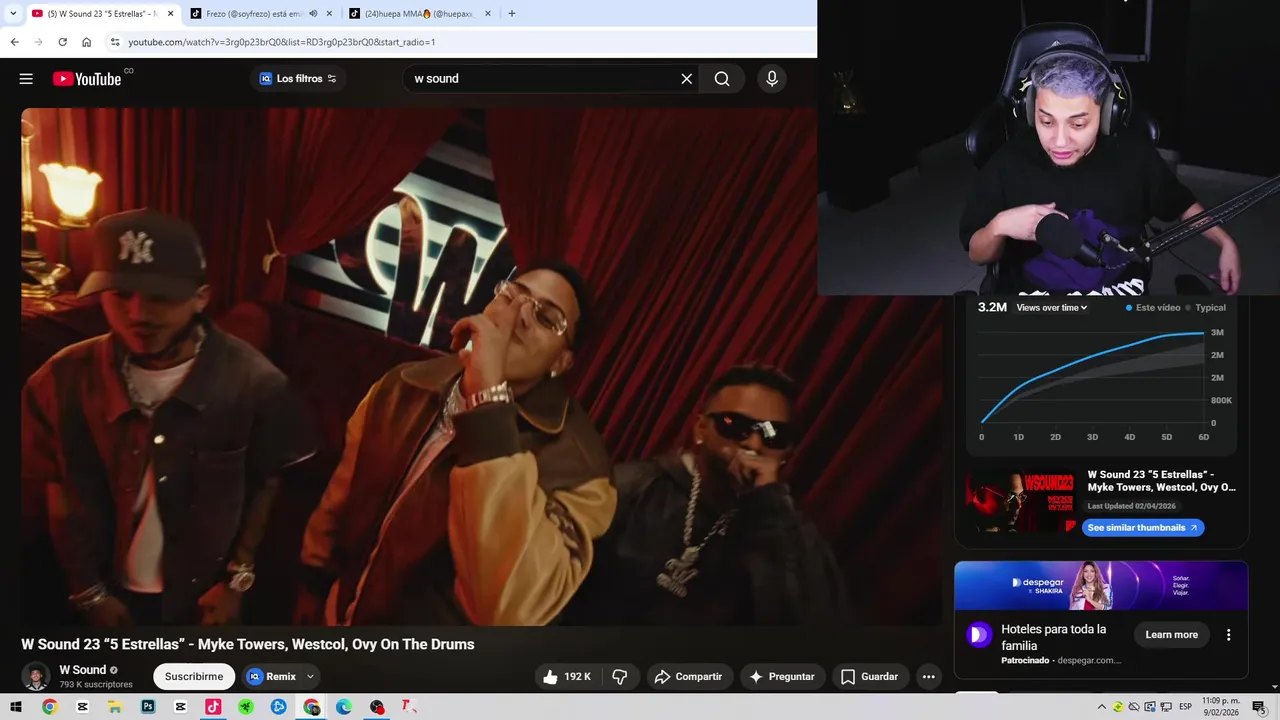Viewport: 1280px width, 720px height.
Task: Click the Preguntar ask button
Action: [782, 677]
